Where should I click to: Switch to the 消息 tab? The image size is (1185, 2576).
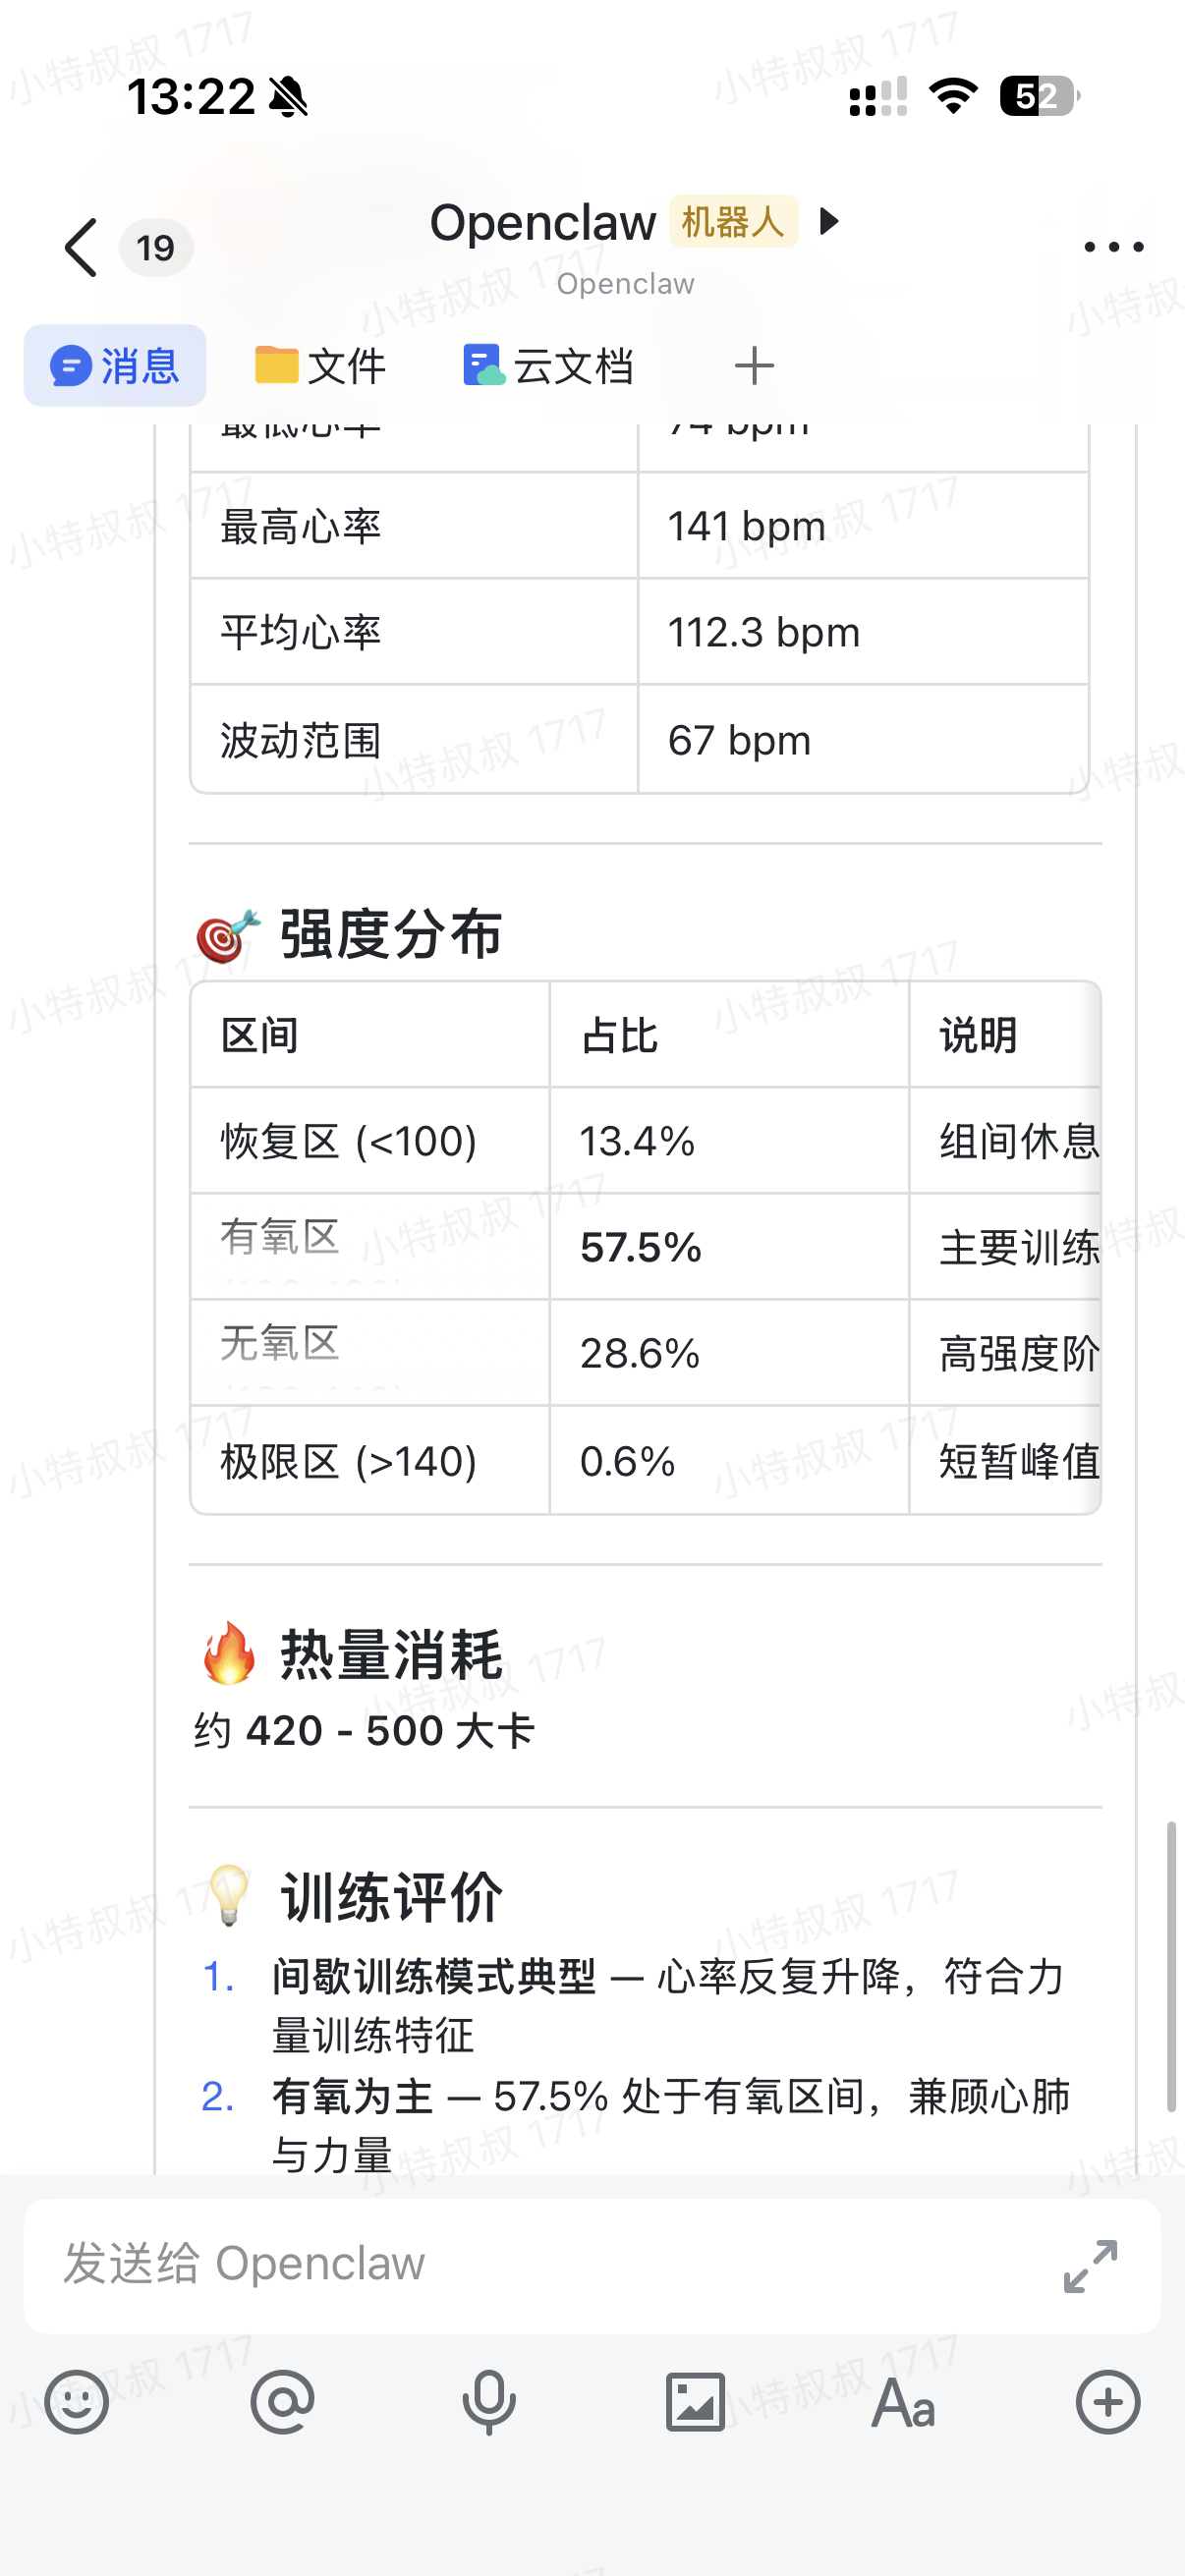pos(114,365)
